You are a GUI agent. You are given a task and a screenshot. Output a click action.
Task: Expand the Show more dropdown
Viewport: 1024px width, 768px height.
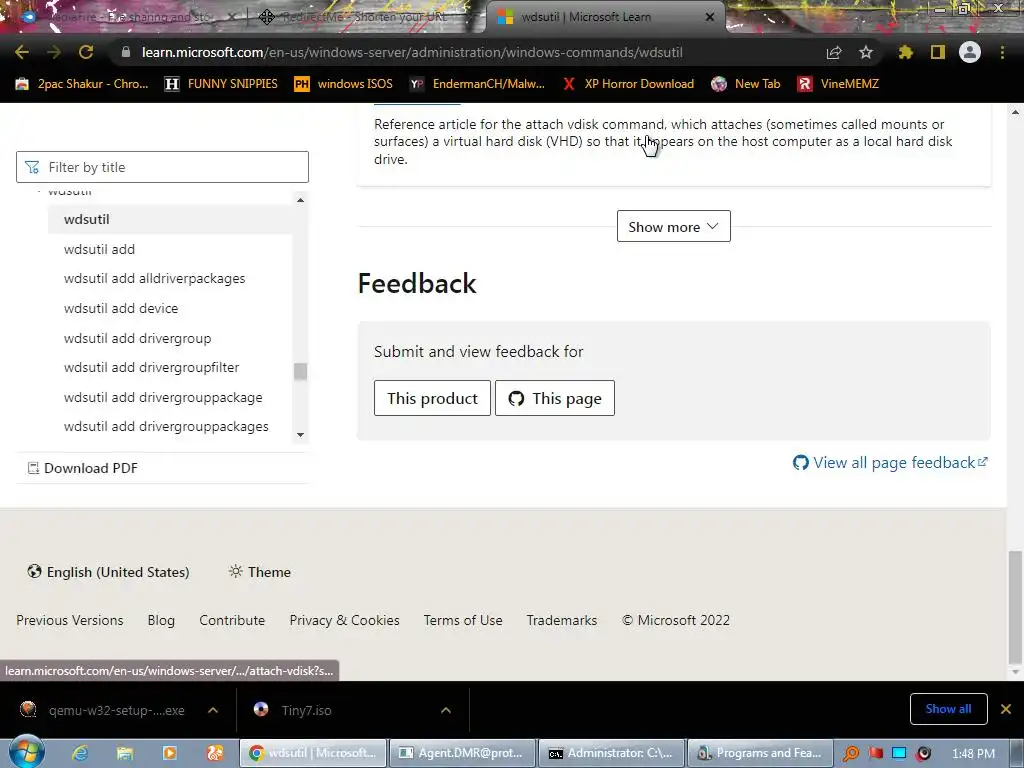click(673, 226)
